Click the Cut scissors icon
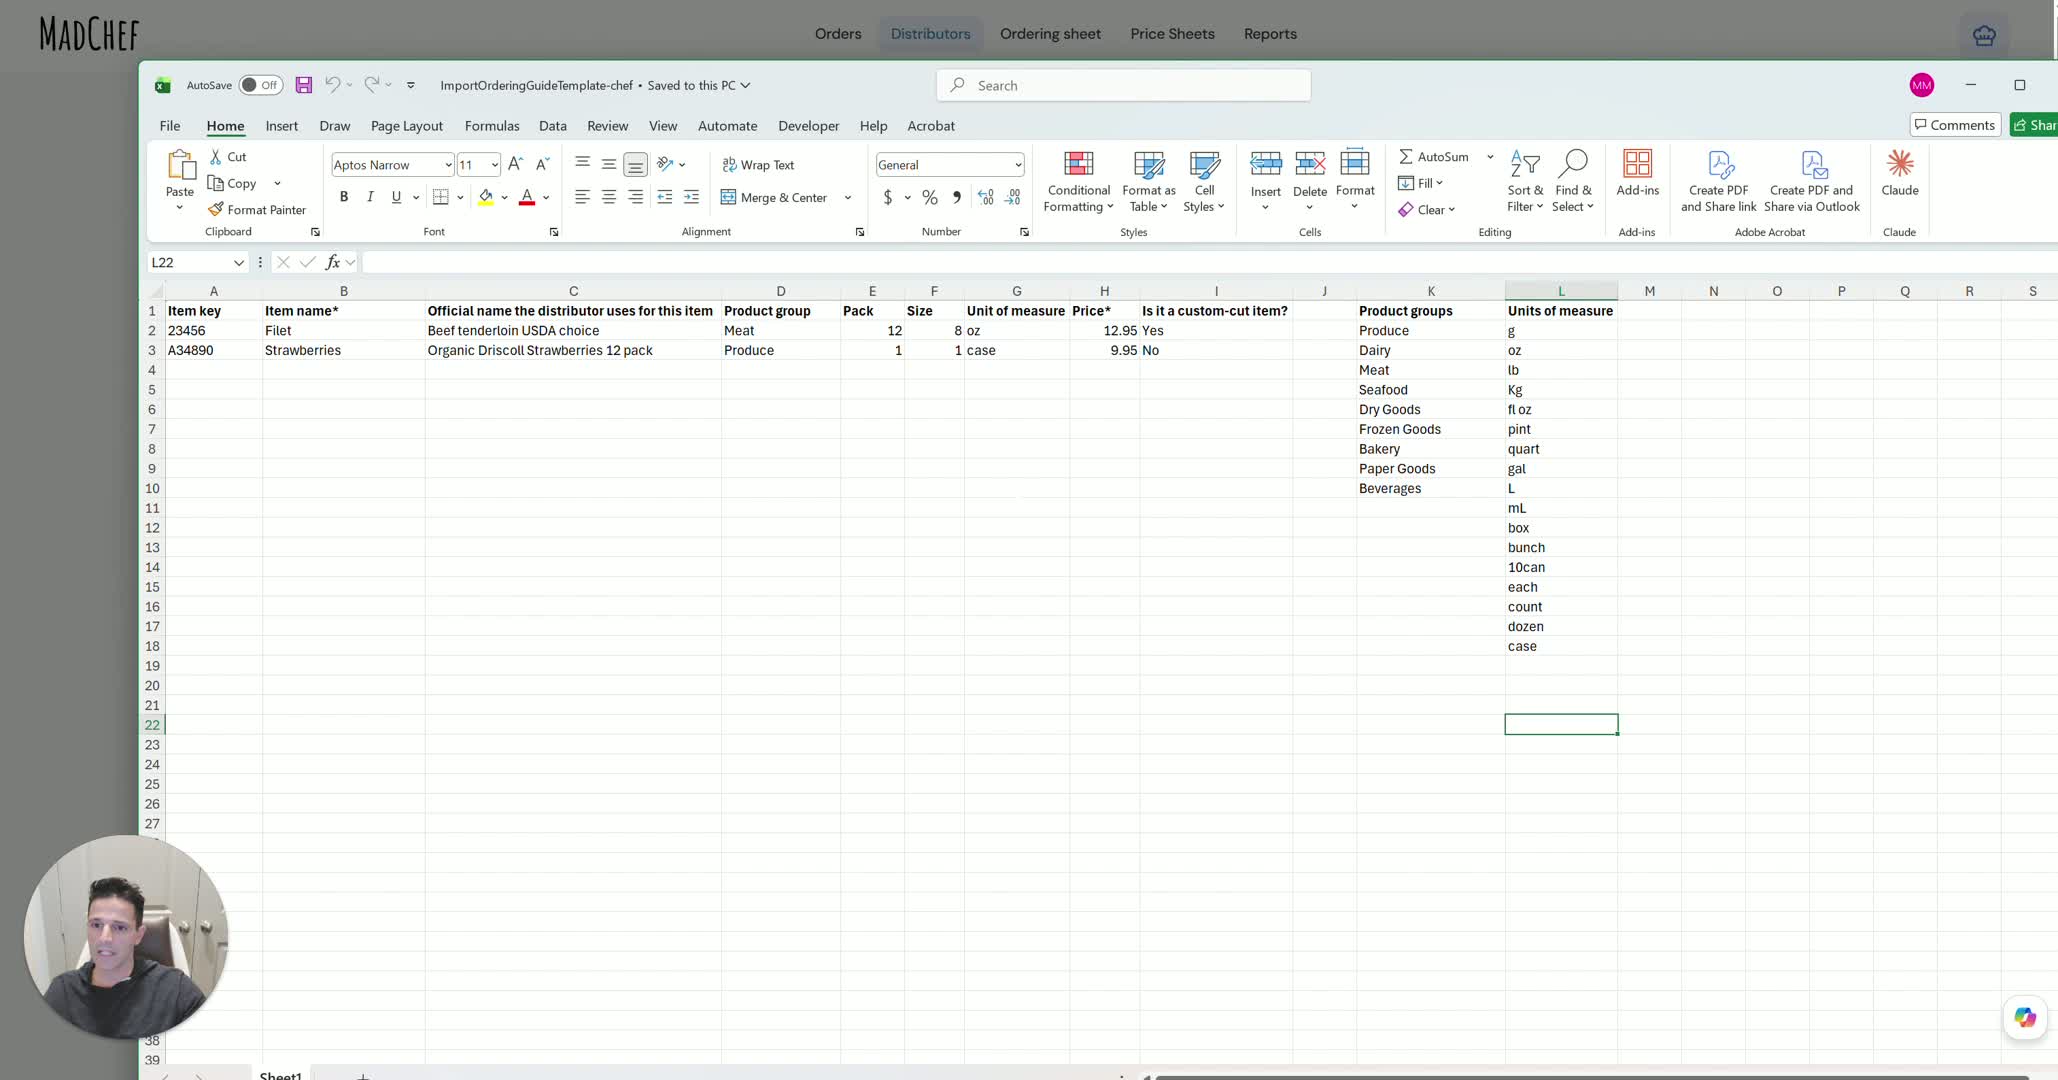 [x=216, y=157]
